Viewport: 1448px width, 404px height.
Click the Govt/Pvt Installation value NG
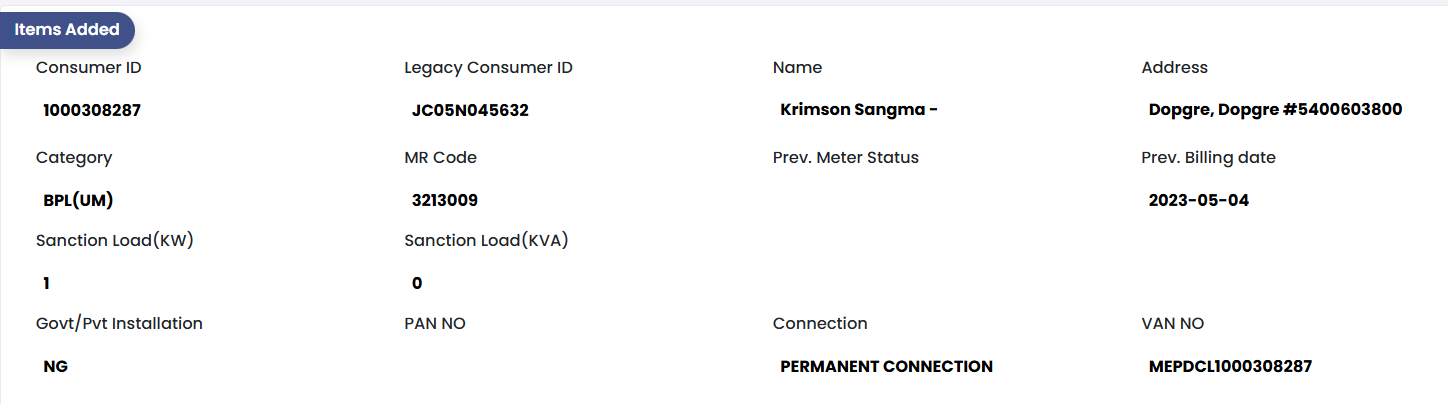tap(56, 367)
